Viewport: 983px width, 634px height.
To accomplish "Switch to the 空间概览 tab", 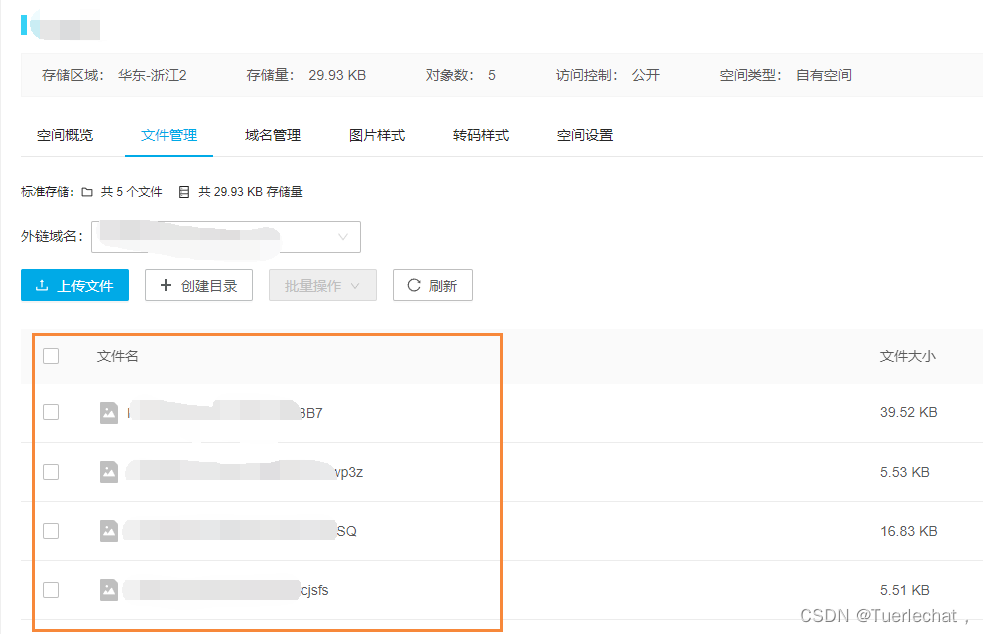I will [x=65, y=135].
